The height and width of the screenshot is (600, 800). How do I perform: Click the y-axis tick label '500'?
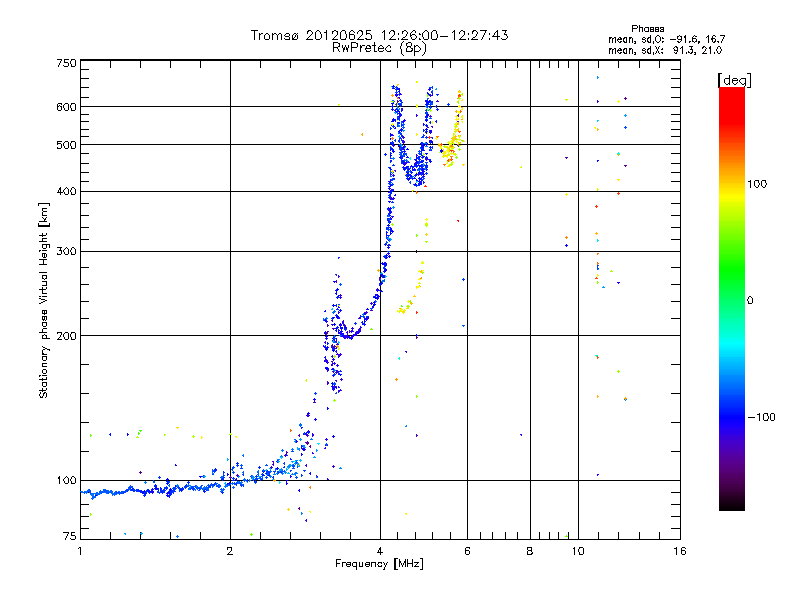(x=66, y=145)
